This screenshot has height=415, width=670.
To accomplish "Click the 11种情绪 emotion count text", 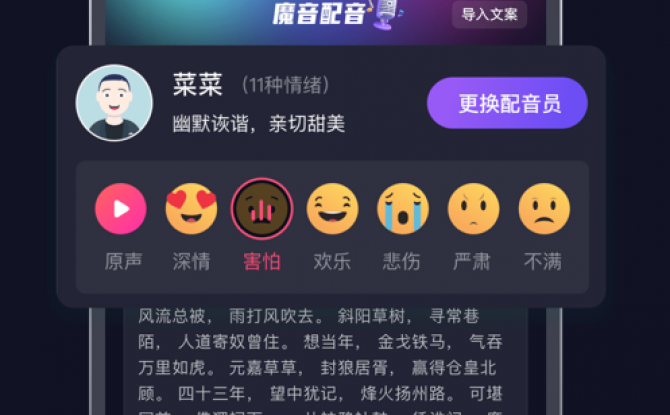I will coord(285,85).
